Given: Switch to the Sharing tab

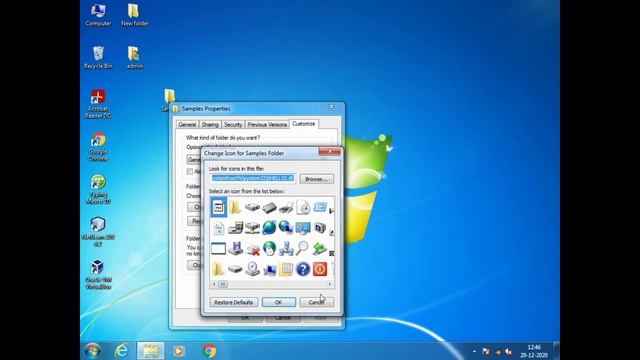Looking at the screenshot, I should click(x=210, y=124).
